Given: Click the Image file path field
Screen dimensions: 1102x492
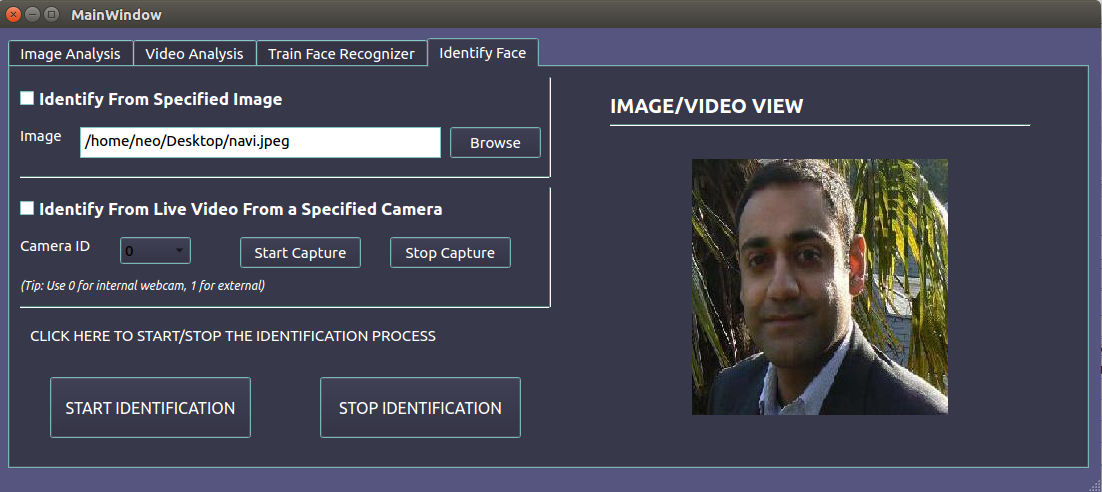Looking at the screenshot, I should click(x=260, y=142).
